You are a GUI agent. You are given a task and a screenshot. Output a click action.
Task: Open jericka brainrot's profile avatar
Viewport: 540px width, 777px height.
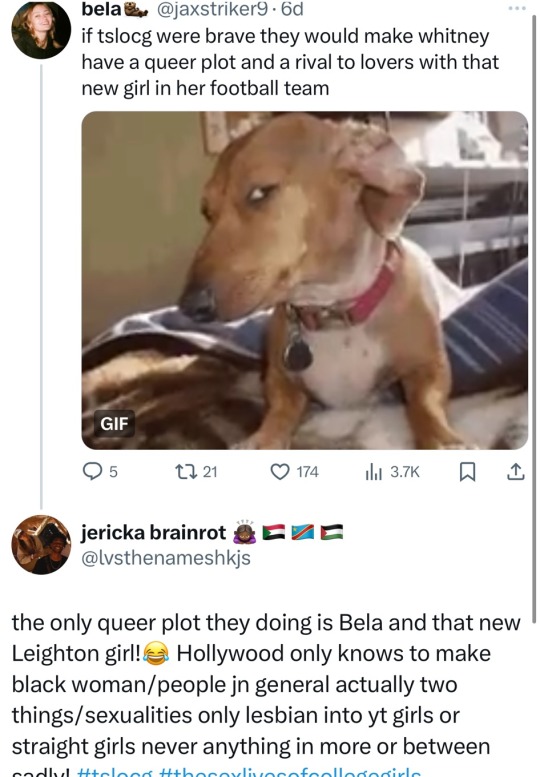(x=41, y=545)
